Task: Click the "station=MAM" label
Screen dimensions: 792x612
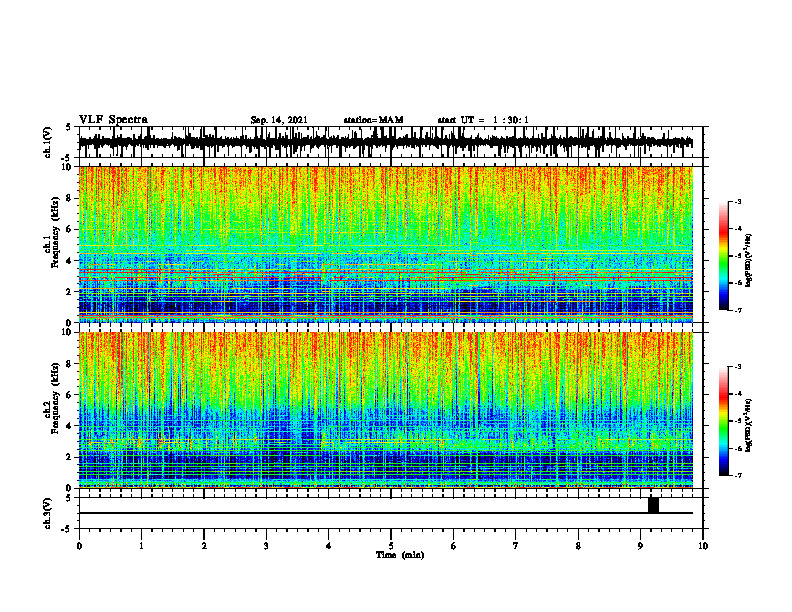Action: pos(373,120)
